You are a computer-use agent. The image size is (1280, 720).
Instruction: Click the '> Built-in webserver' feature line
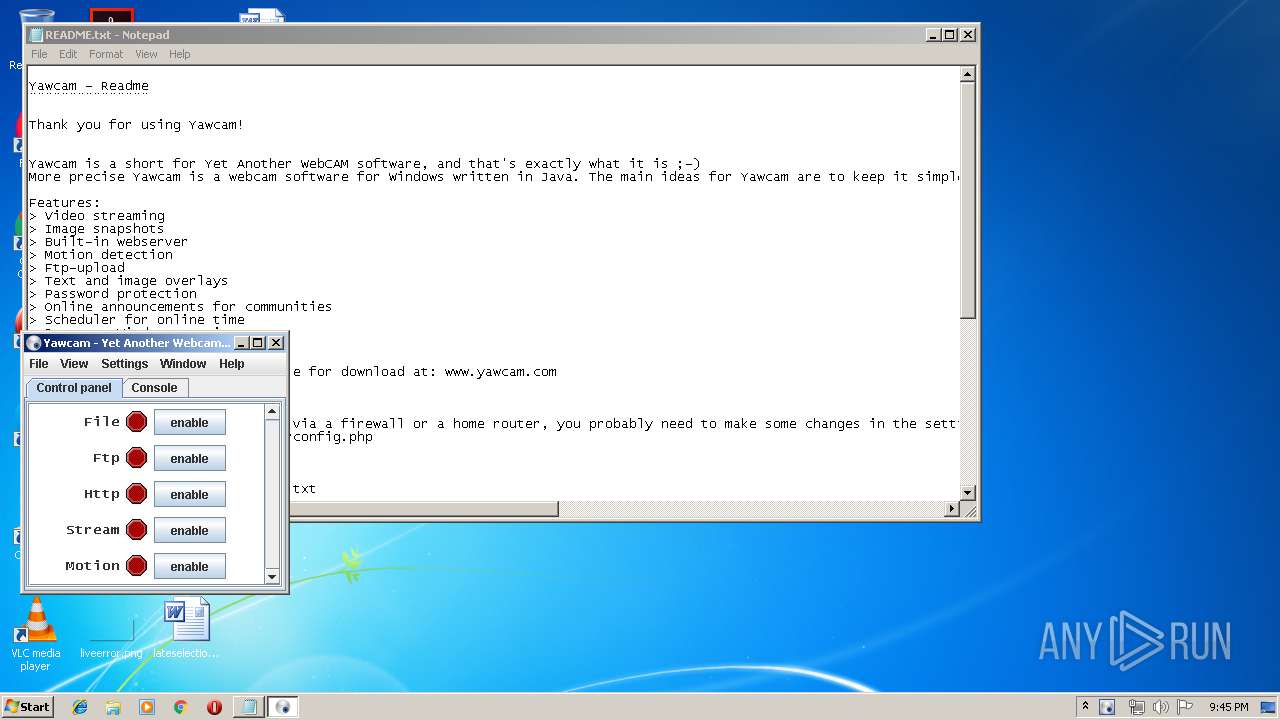click(x=108, y=242)
